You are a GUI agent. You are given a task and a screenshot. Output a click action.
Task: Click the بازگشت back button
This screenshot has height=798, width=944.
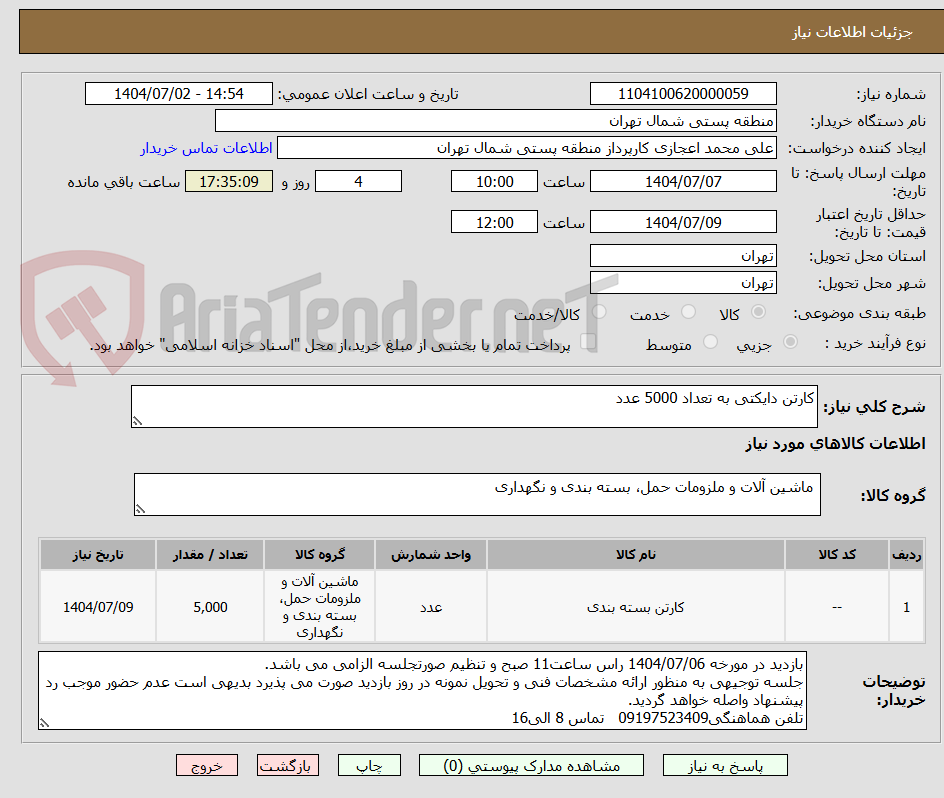[288, 765]
